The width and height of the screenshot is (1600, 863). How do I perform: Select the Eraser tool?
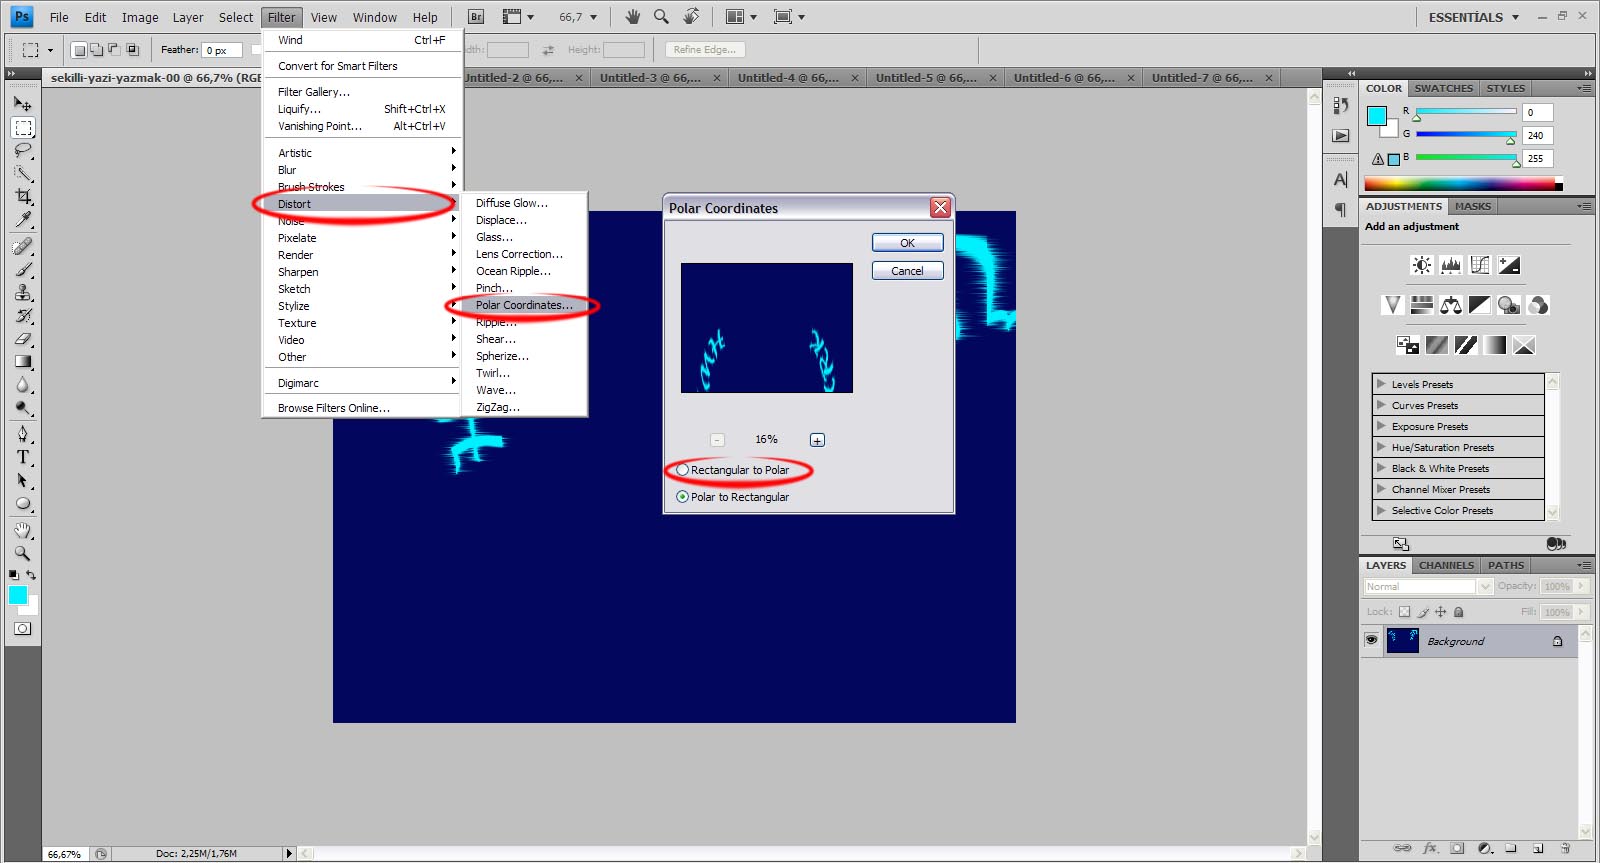[x=23, y=339]
